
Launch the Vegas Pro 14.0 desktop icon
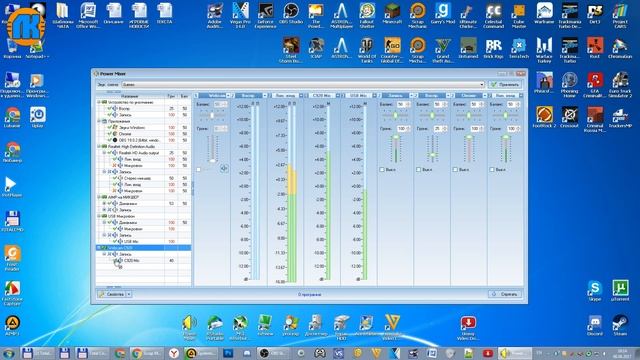click(240, 16)
